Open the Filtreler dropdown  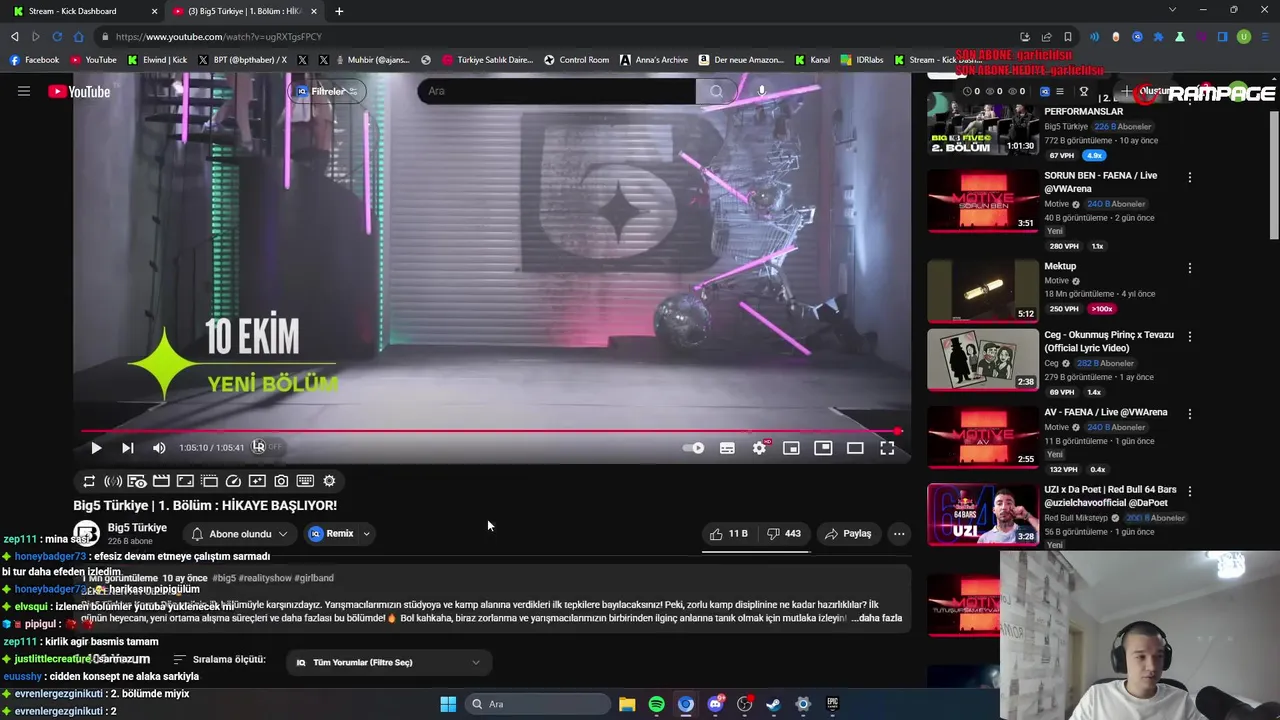pos(326,91)
